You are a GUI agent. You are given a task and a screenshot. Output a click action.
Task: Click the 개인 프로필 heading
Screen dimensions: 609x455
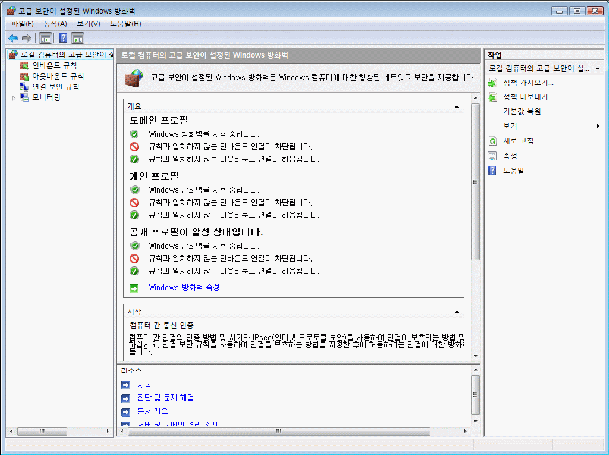pos(154,176)
